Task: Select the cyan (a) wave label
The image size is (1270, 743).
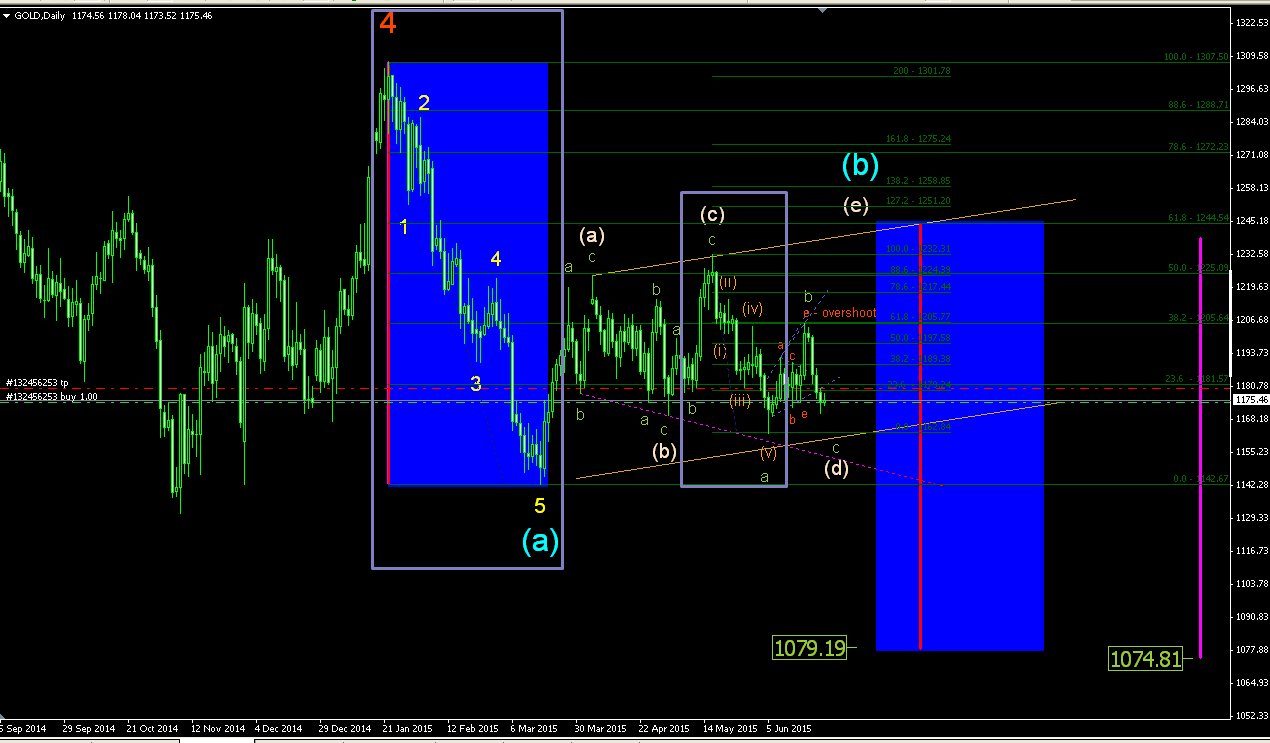Action: click(539, 541)
